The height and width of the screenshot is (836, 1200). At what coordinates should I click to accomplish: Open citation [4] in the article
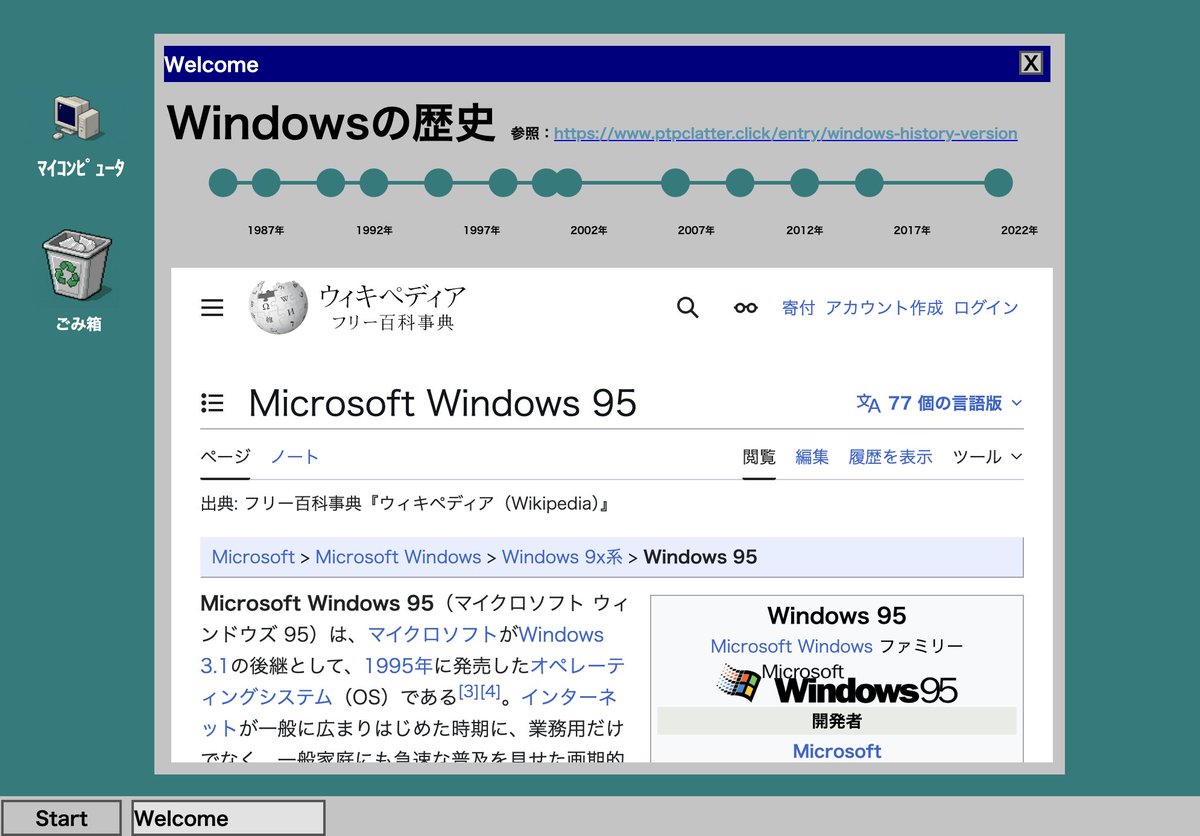coord(490,691)
